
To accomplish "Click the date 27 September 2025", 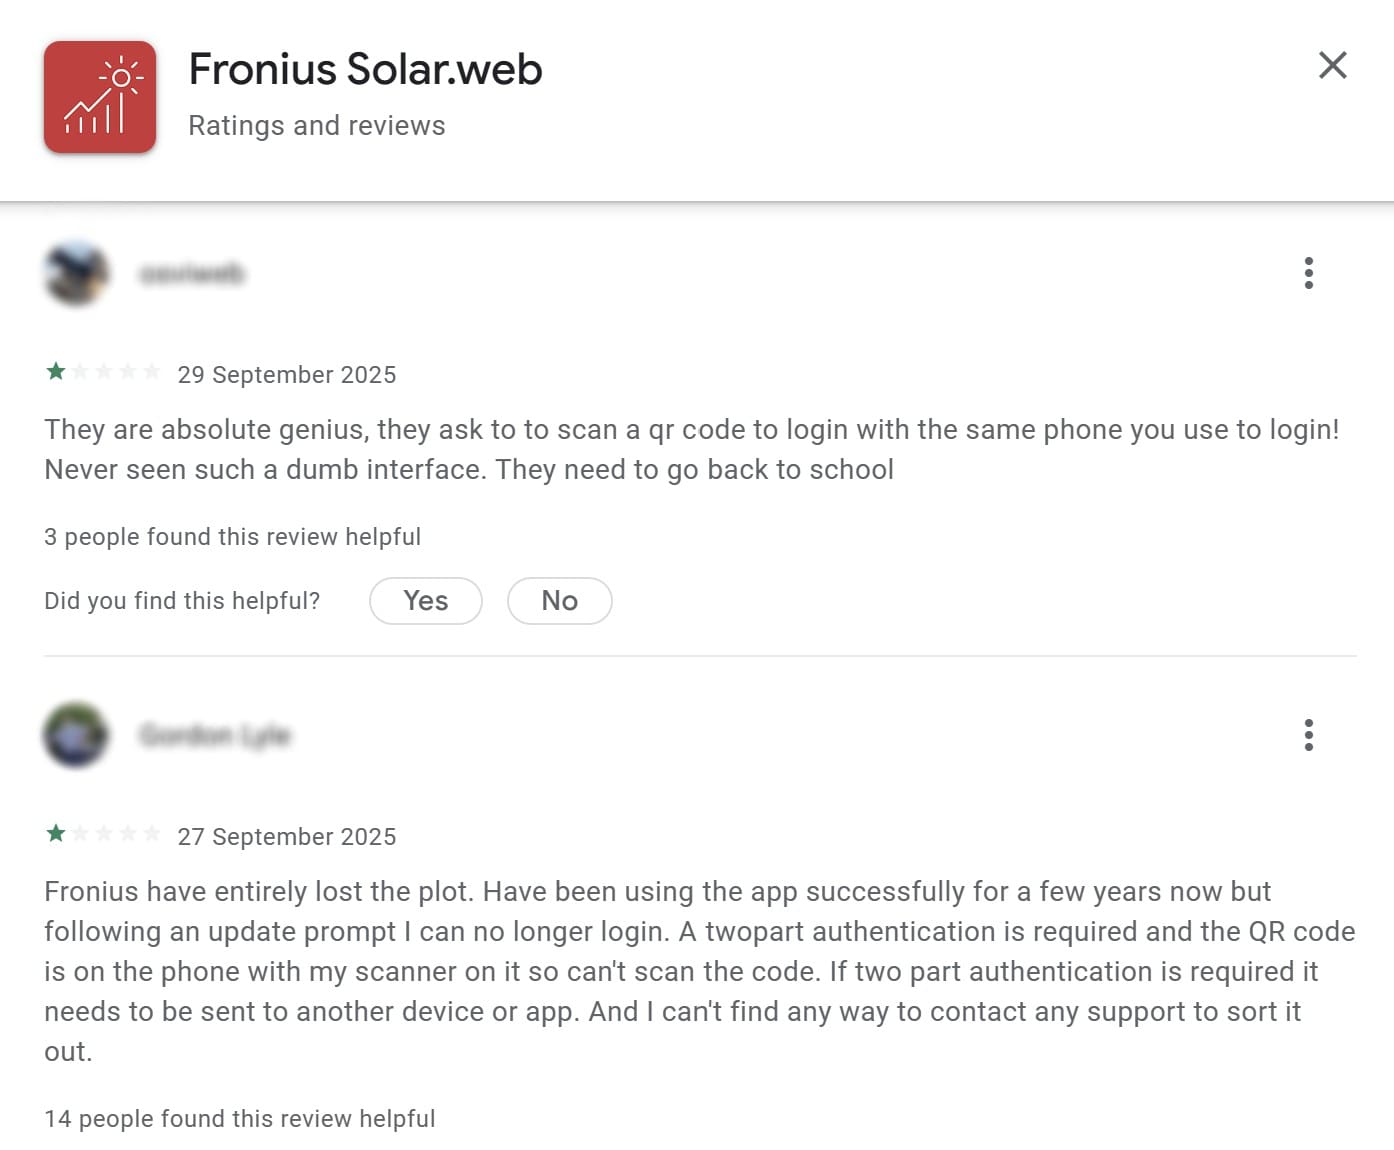I will [287, 836].
